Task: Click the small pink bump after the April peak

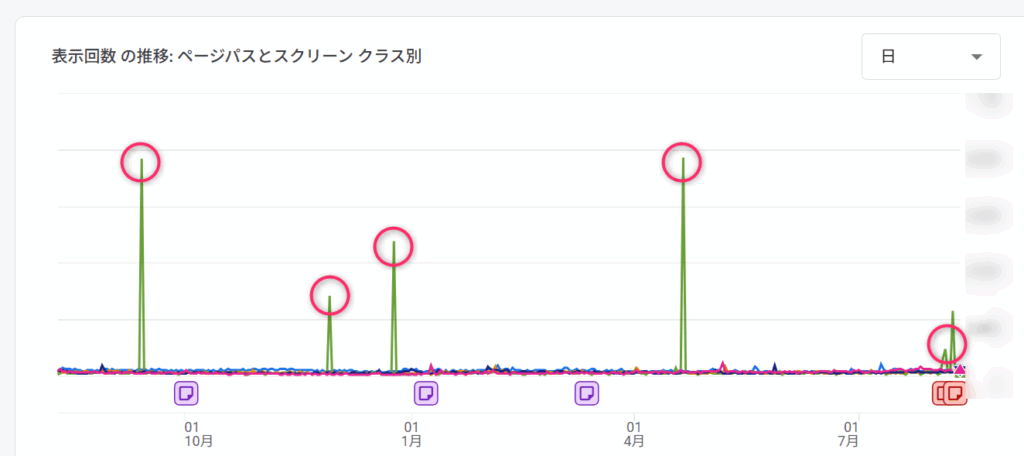Action: click(x=722, y=365)
